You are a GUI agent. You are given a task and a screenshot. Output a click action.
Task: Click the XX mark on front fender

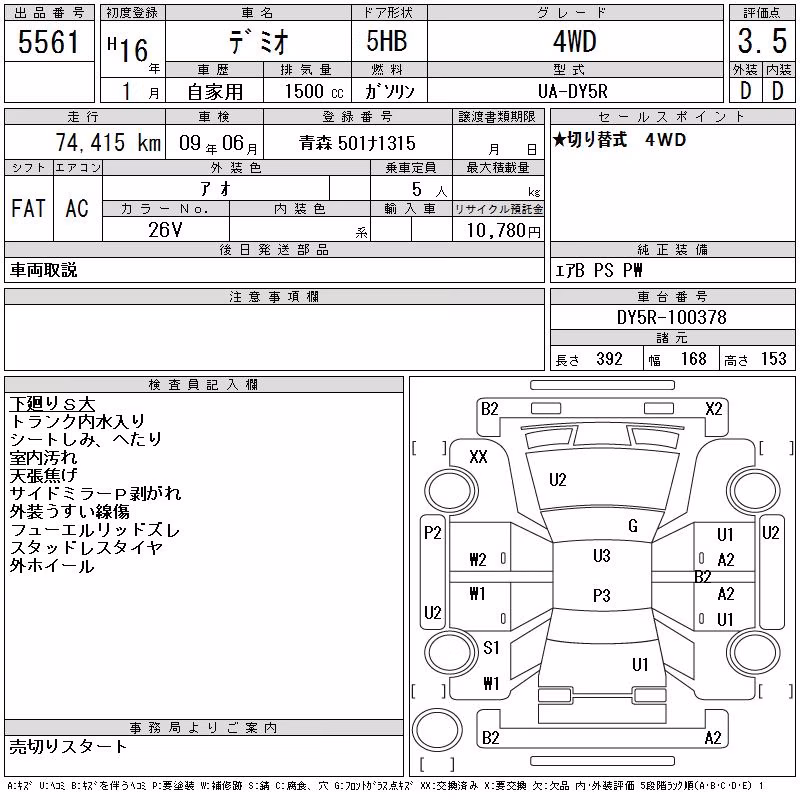click(478, 457)
